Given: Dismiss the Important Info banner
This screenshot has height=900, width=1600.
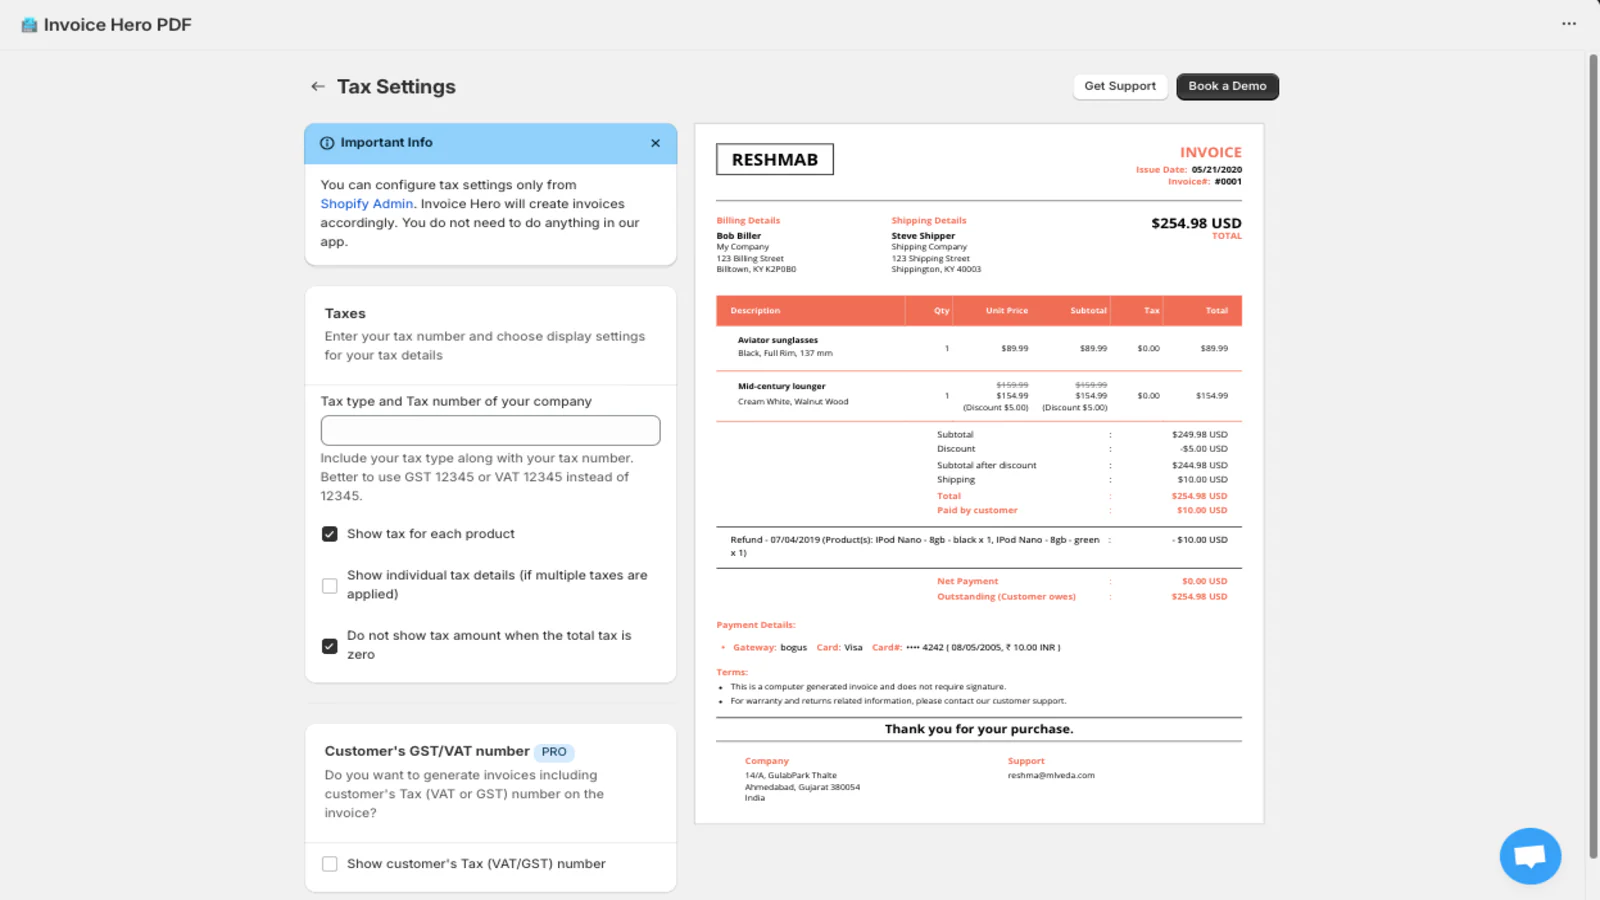Looking at the screenshot, I should (x=655, y=143).
